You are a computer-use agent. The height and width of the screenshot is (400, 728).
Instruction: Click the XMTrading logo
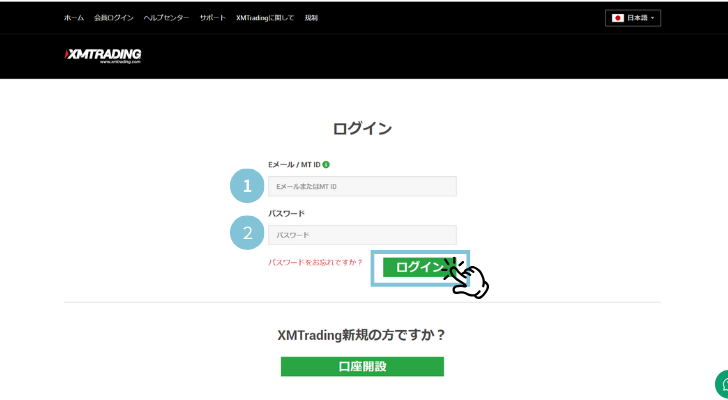pos(103,55)
